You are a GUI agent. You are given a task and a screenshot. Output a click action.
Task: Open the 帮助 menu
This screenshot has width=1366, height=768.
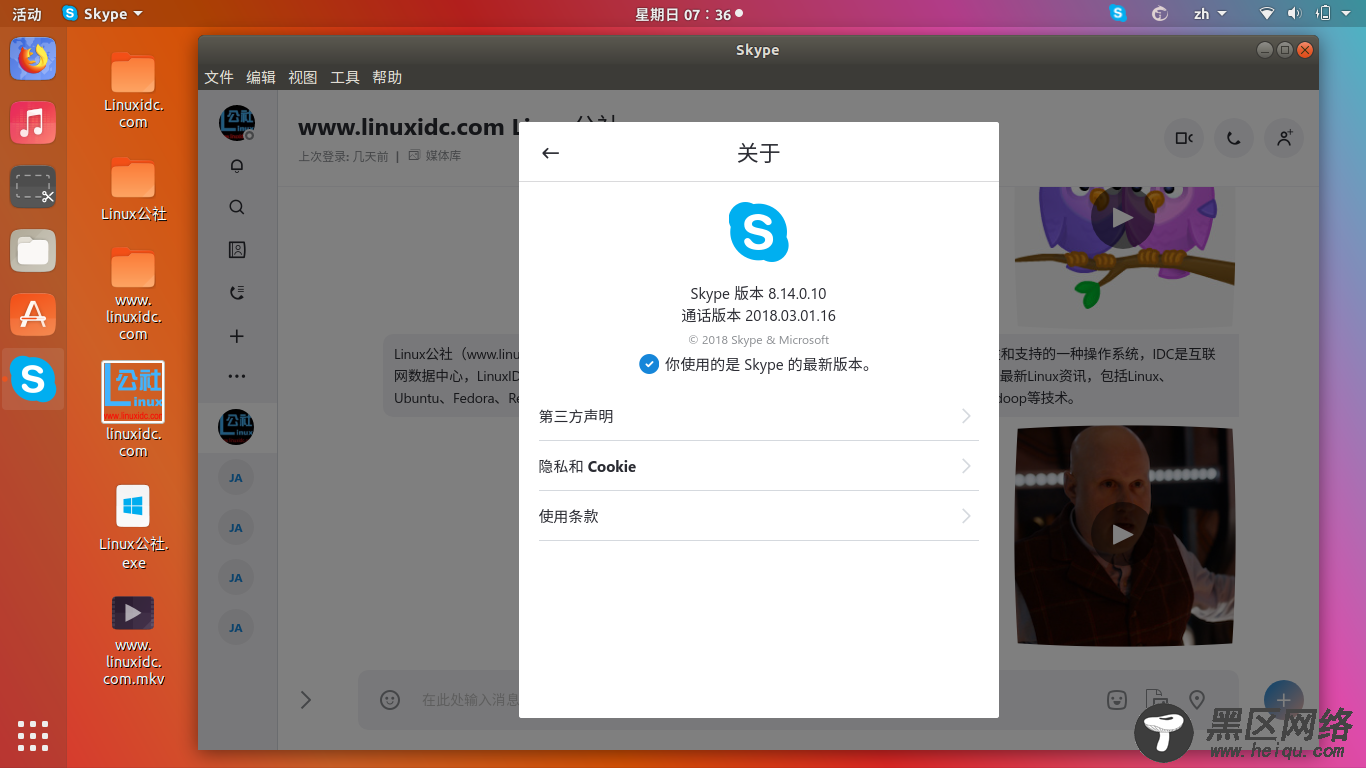tap(387, 77)
